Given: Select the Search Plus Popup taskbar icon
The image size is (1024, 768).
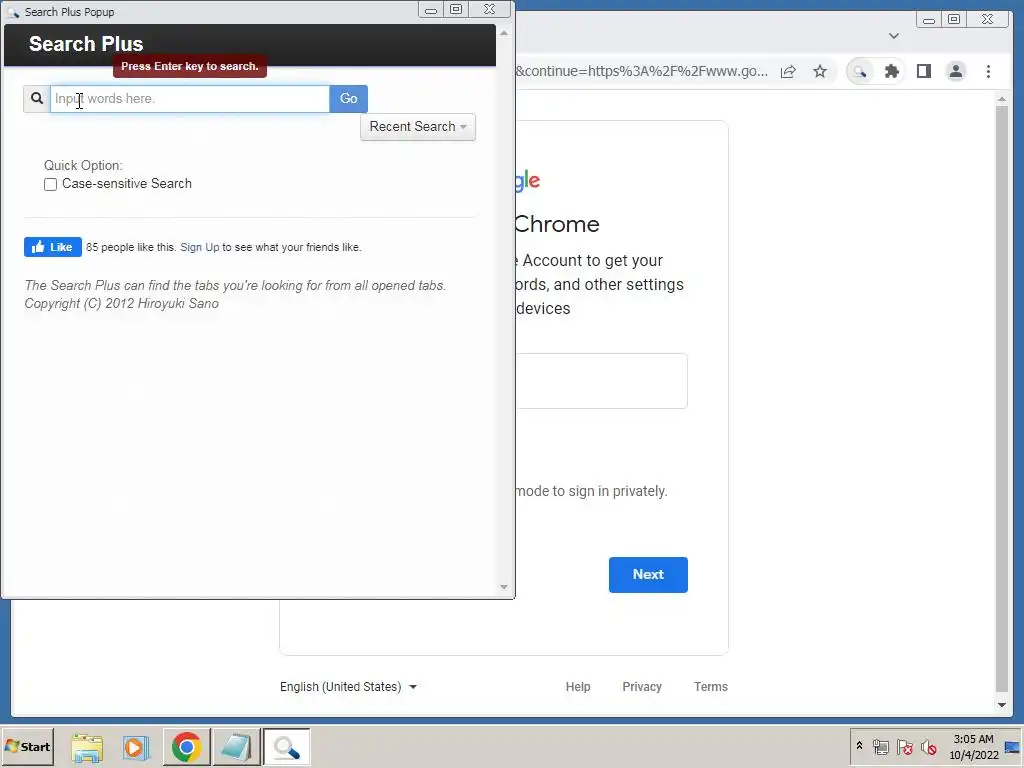Looking at the screenshot, I should pos(286,747).
